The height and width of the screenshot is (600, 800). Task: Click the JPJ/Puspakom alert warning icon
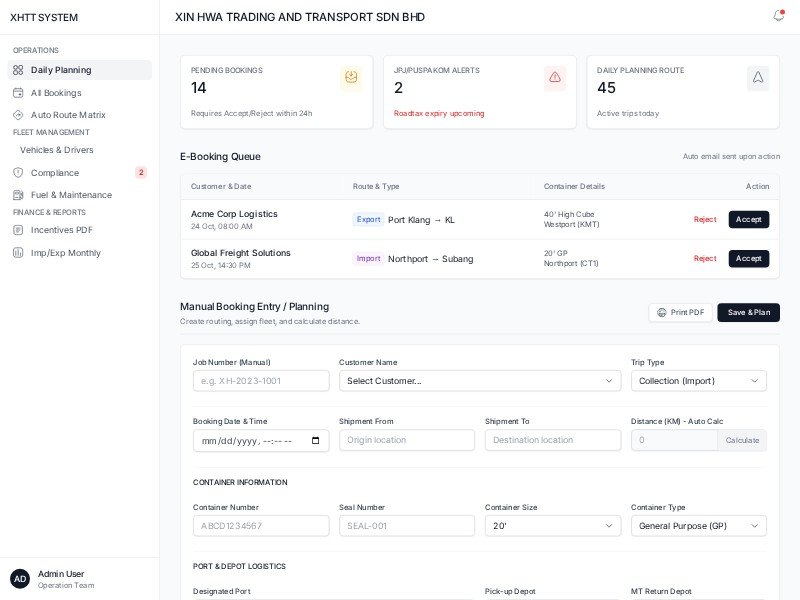click(555, 78)
